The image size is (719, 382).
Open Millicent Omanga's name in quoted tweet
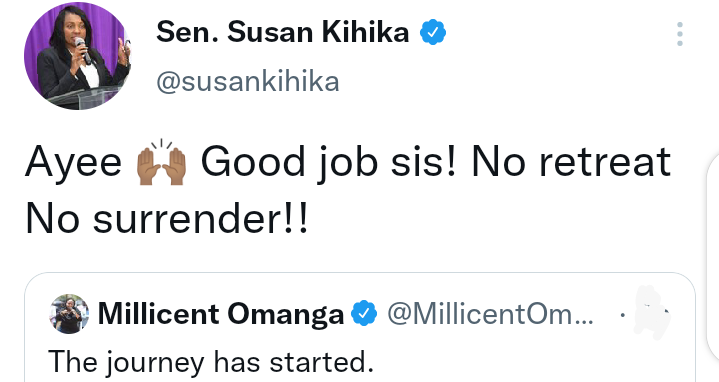221,314
